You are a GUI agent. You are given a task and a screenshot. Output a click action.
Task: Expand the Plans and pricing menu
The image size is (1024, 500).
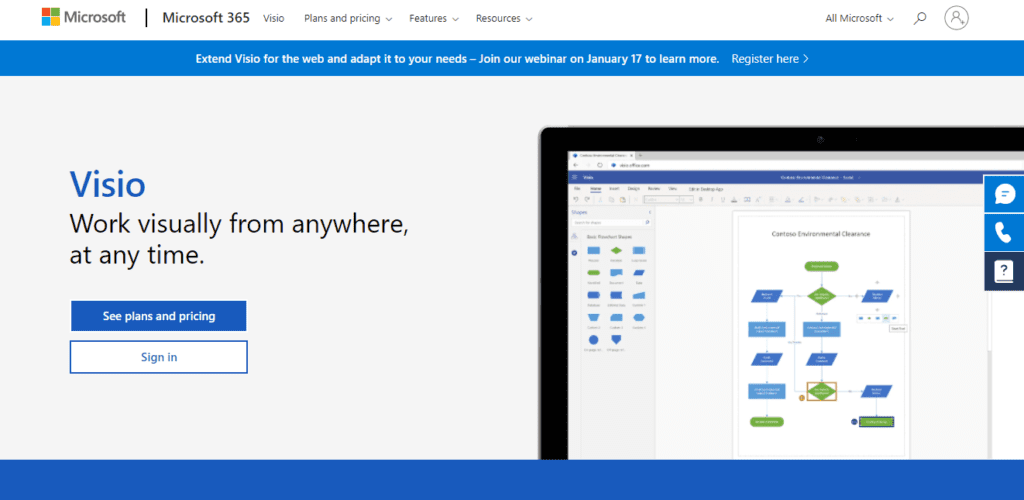pos(348,18)
